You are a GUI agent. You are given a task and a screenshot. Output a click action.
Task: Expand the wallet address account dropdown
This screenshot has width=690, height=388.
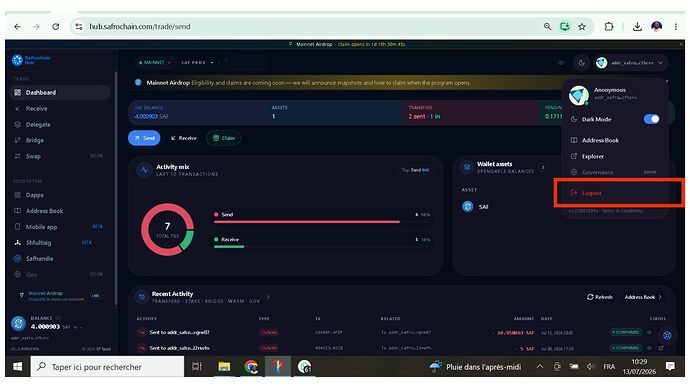pos(631,63)
